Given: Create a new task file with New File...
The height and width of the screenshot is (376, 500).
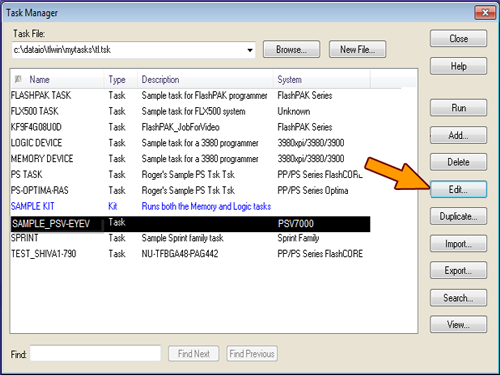Looking at the screenshot, I should 357,49.
